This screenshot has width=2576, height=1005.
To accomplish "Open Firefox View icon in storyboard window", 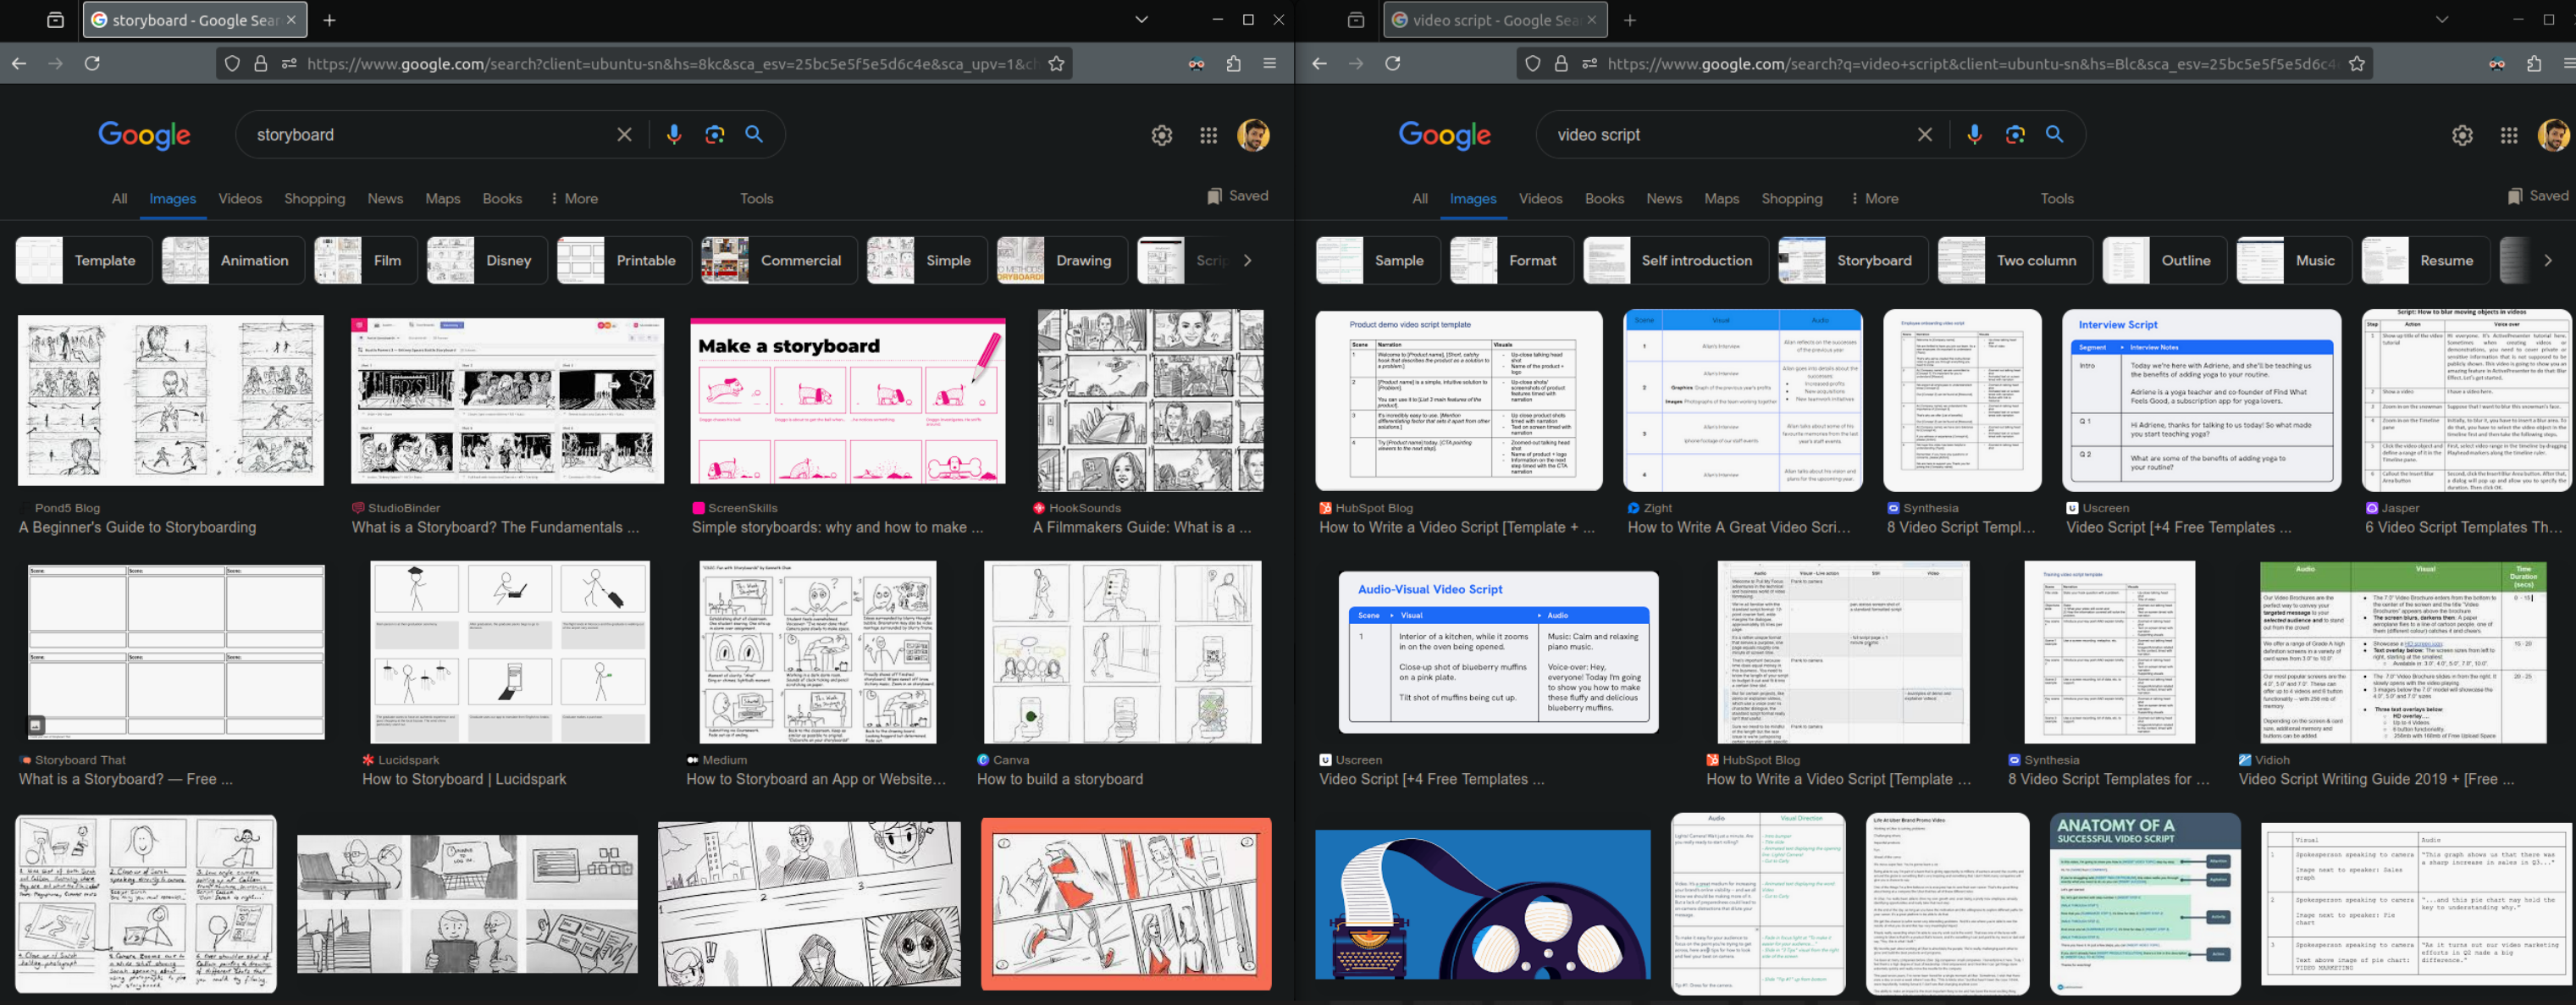I will pyautogui.click(x=56, y=20).
